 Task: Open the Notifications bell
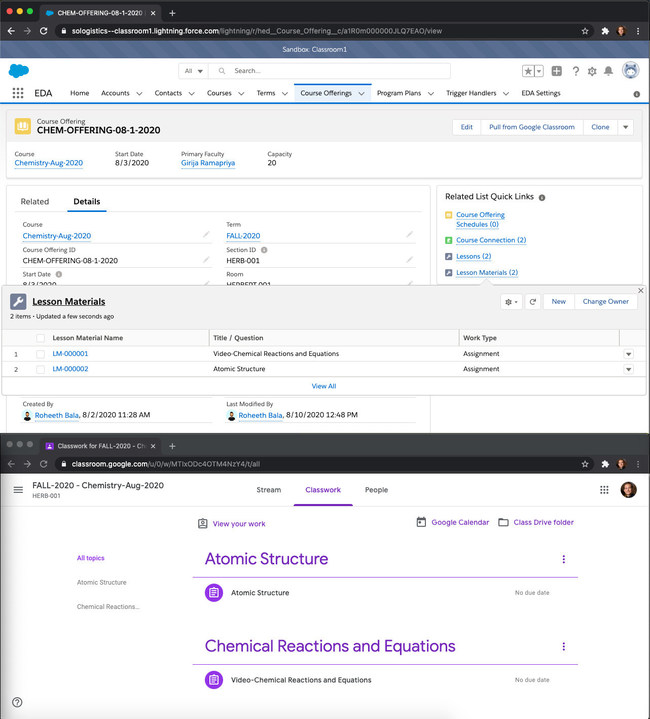tap(608, 71)
